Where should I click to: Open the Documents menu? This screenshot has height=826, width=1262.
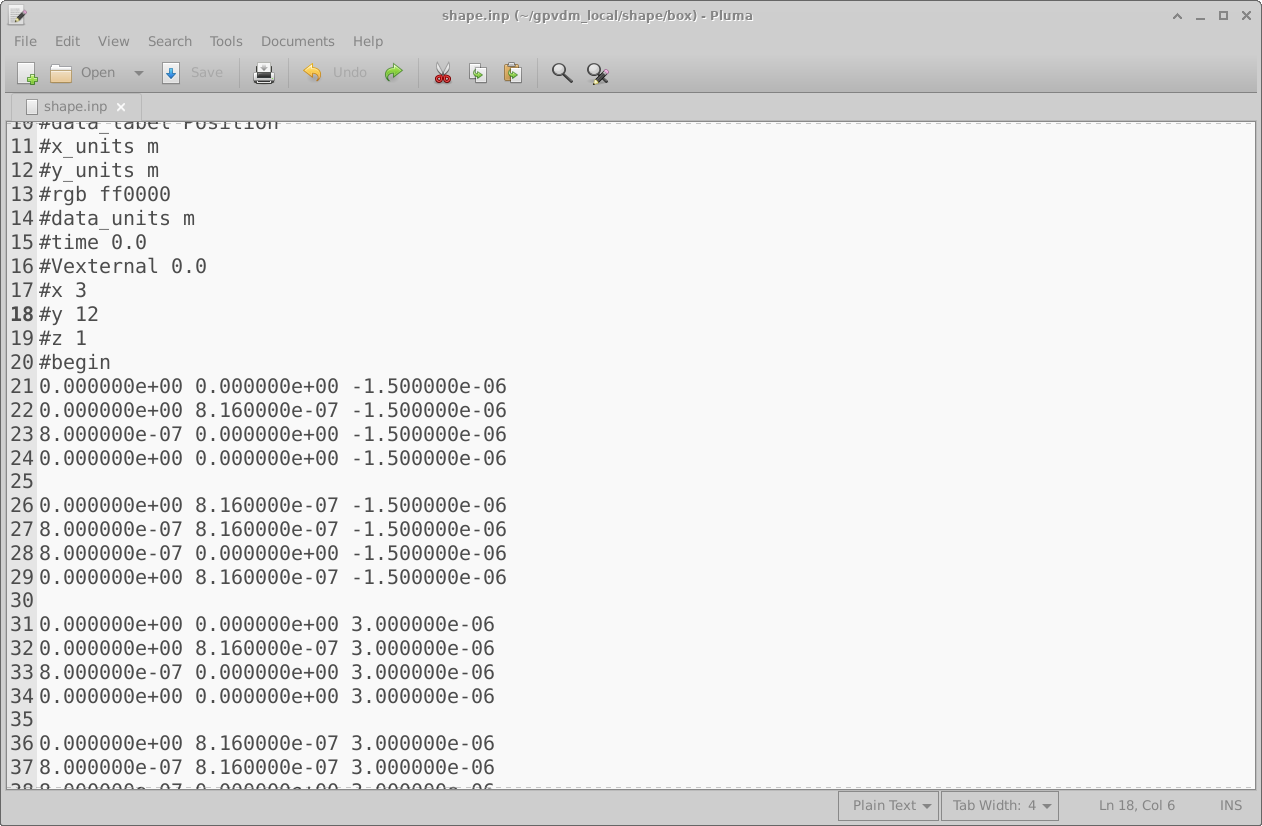click(297, 41)
